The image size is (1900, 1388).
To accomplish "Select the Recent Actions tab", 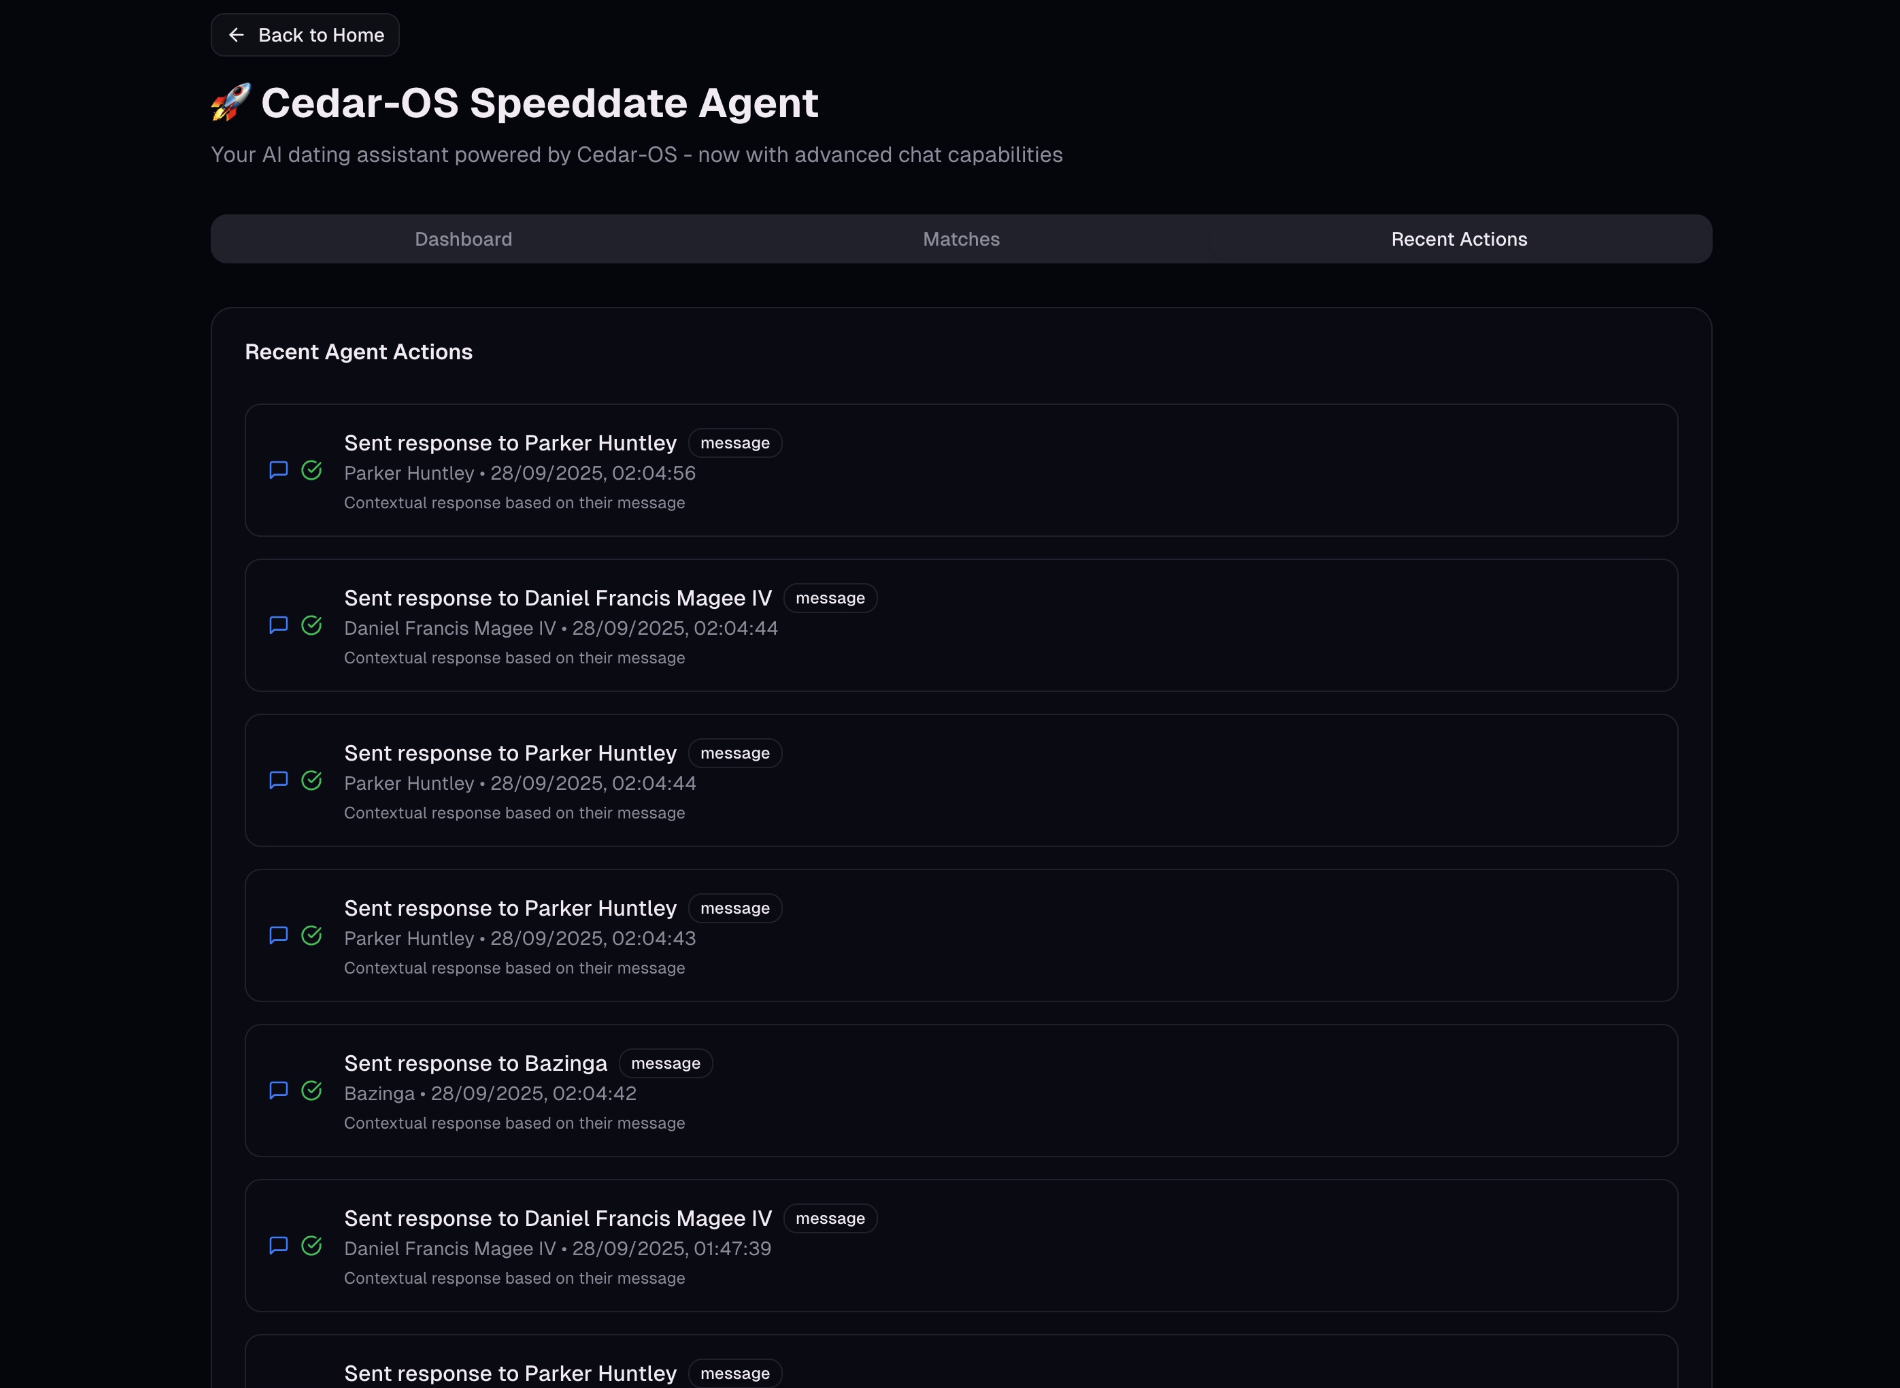I will [x=1459, y=239].
